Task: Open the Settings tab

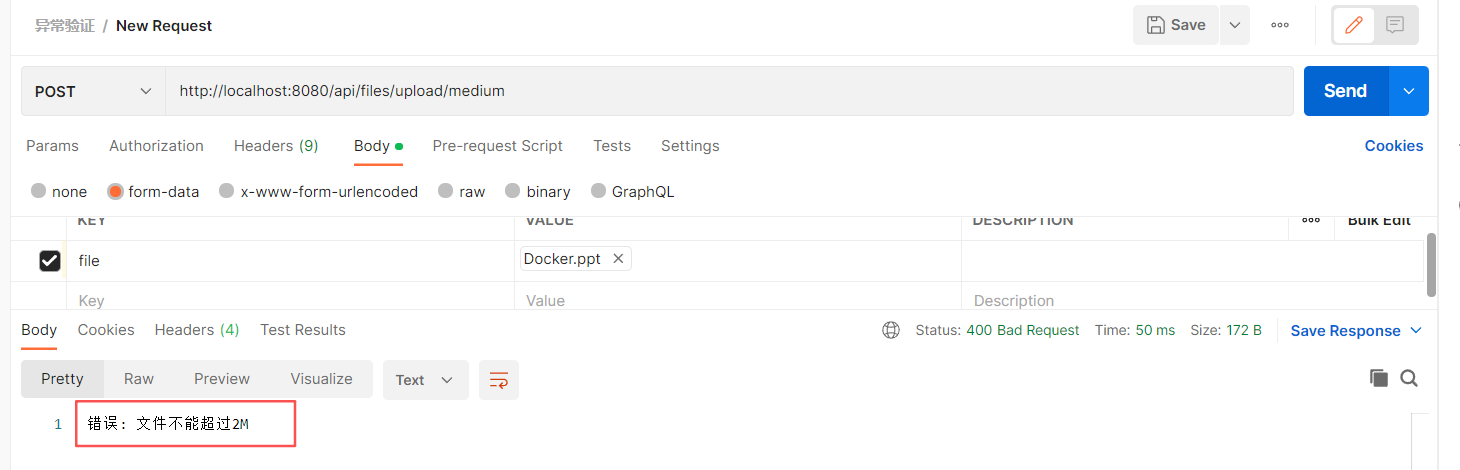Action: [690, 146]
